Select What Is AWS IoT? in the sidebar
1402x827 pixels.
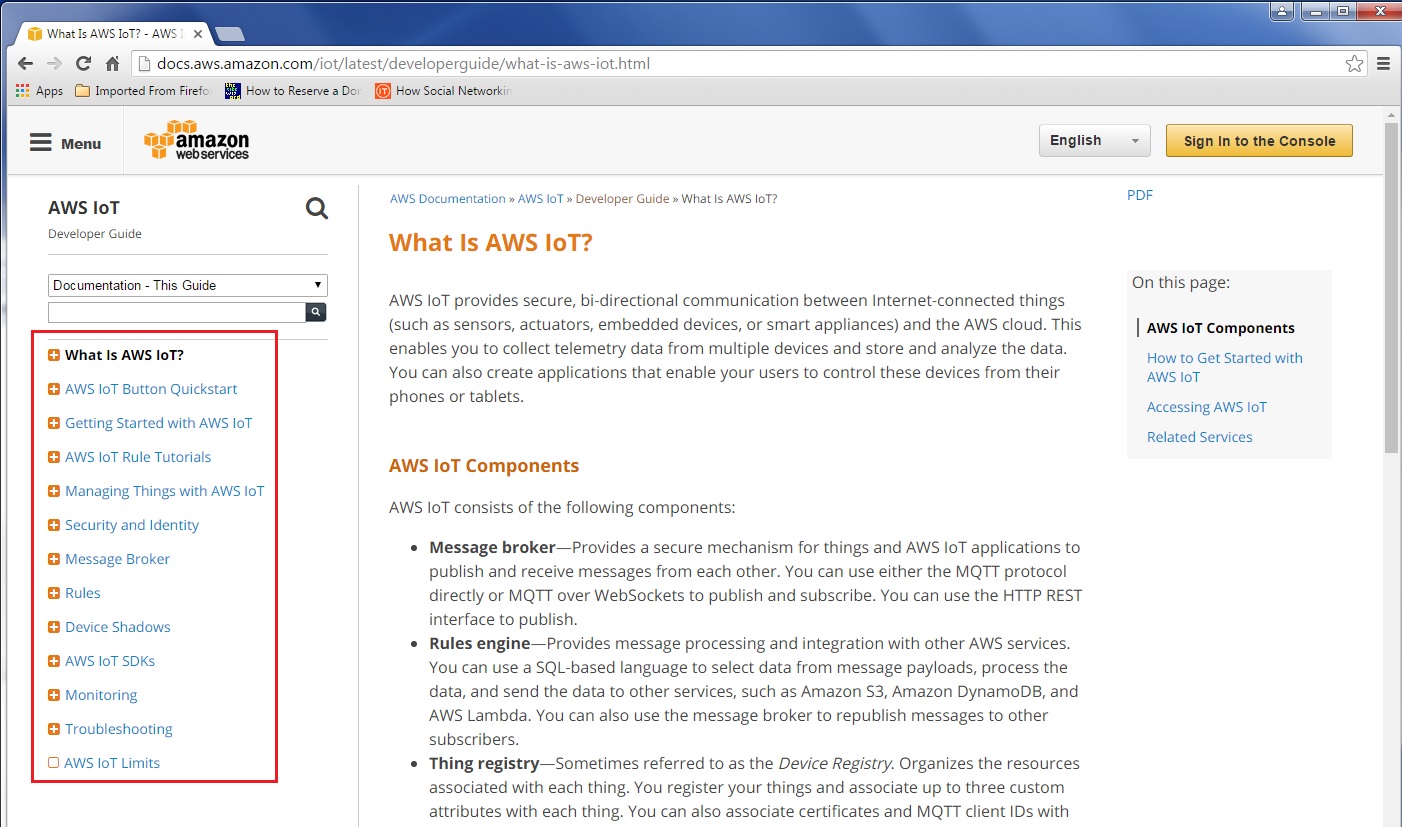pos(124,355)
